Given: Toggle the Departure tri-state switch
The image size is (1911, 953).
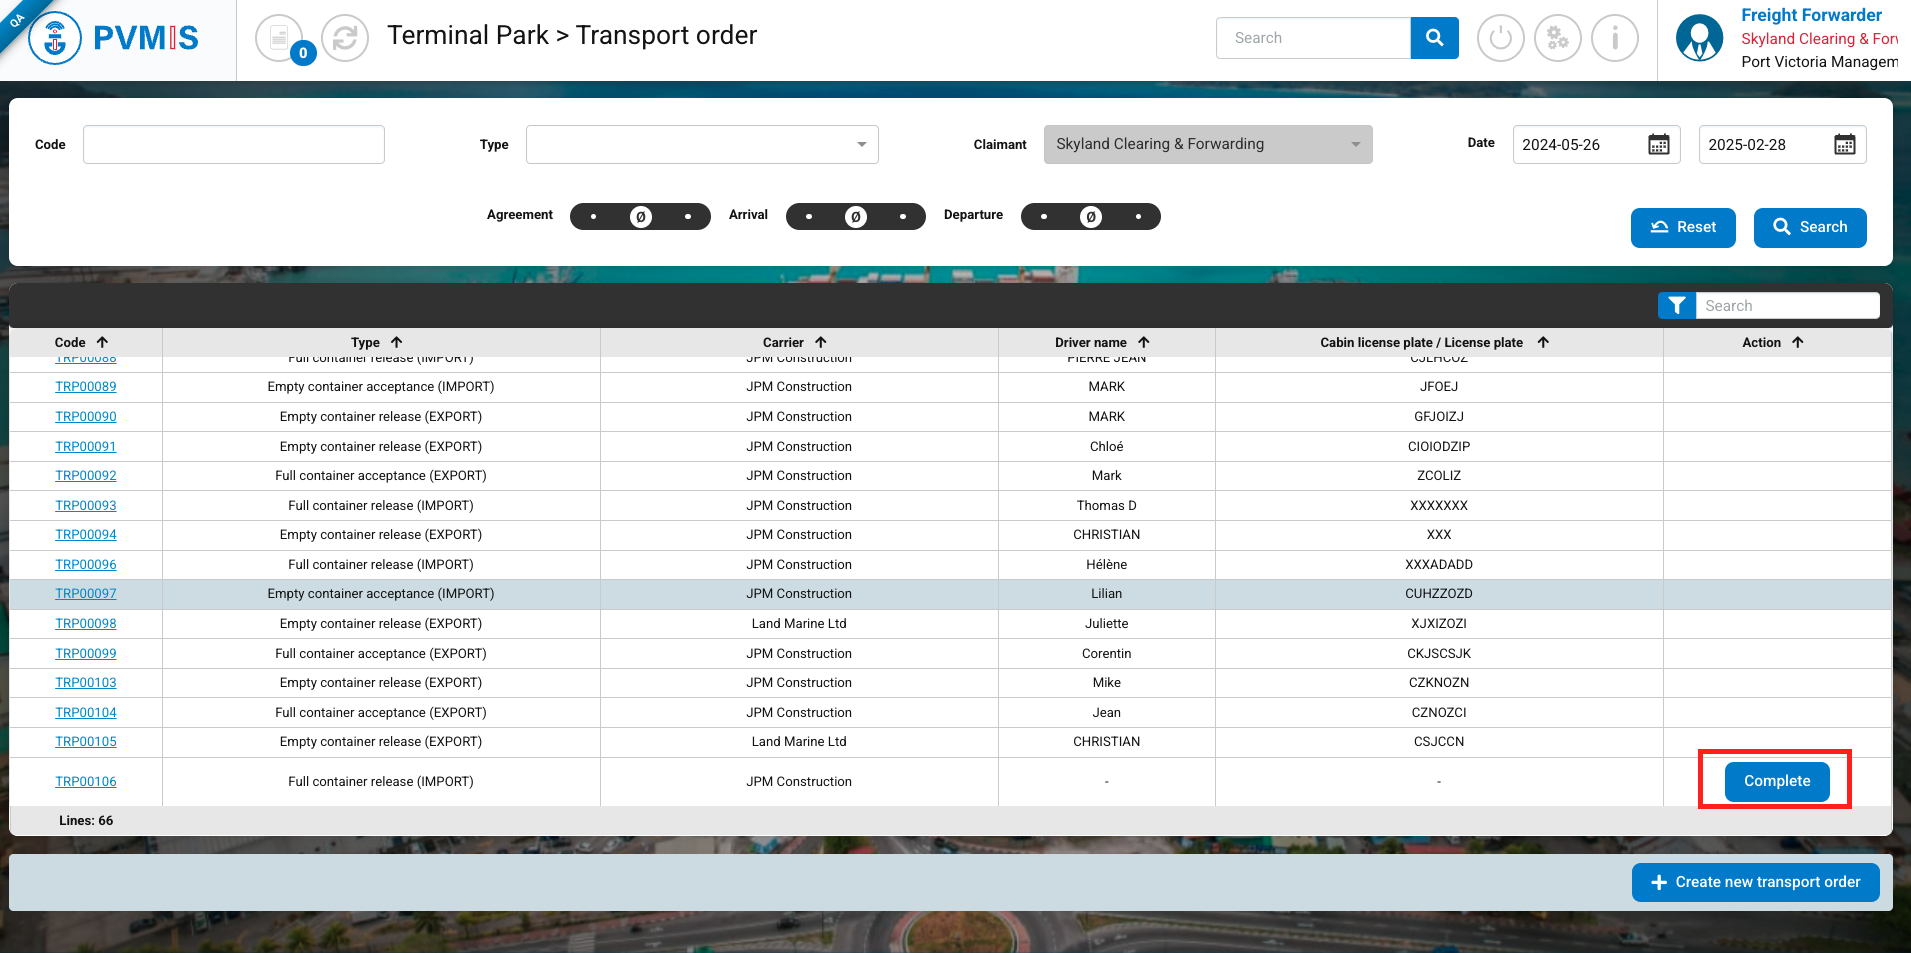Looking at the screenshot, I should (1090, 217).
